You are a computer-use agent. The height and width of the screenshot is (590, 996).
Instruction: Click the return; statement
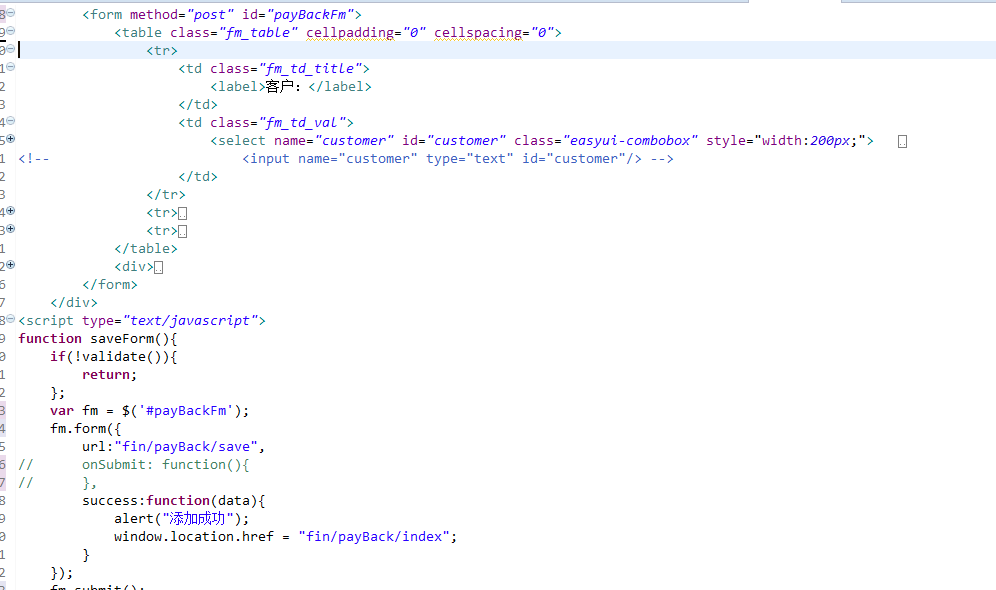109,375
